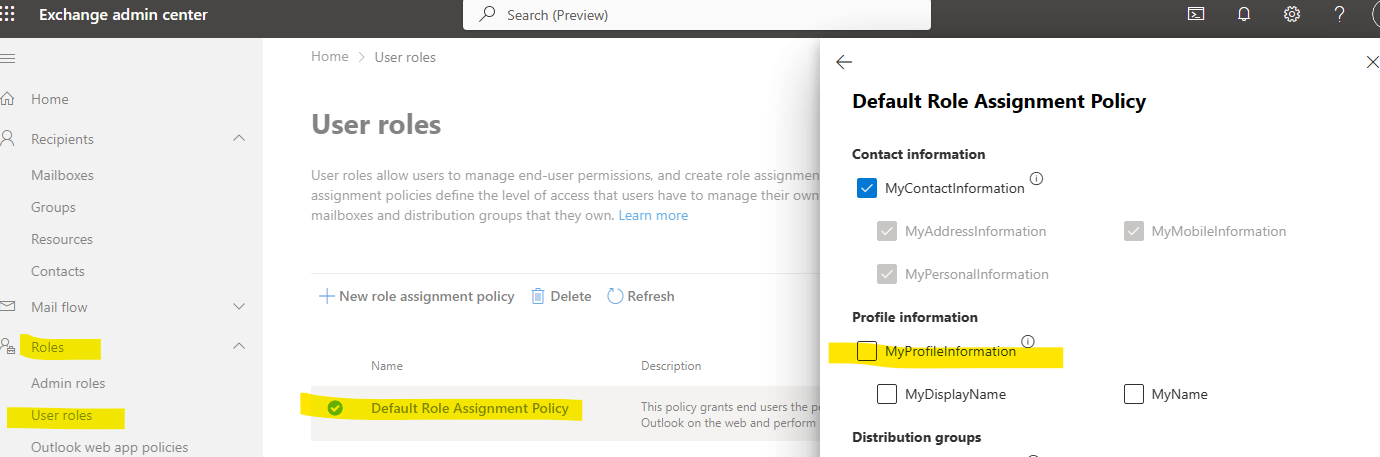Click the Home breadcrumb link
The image size is (1380, 457).
click(x=330, y=57)
